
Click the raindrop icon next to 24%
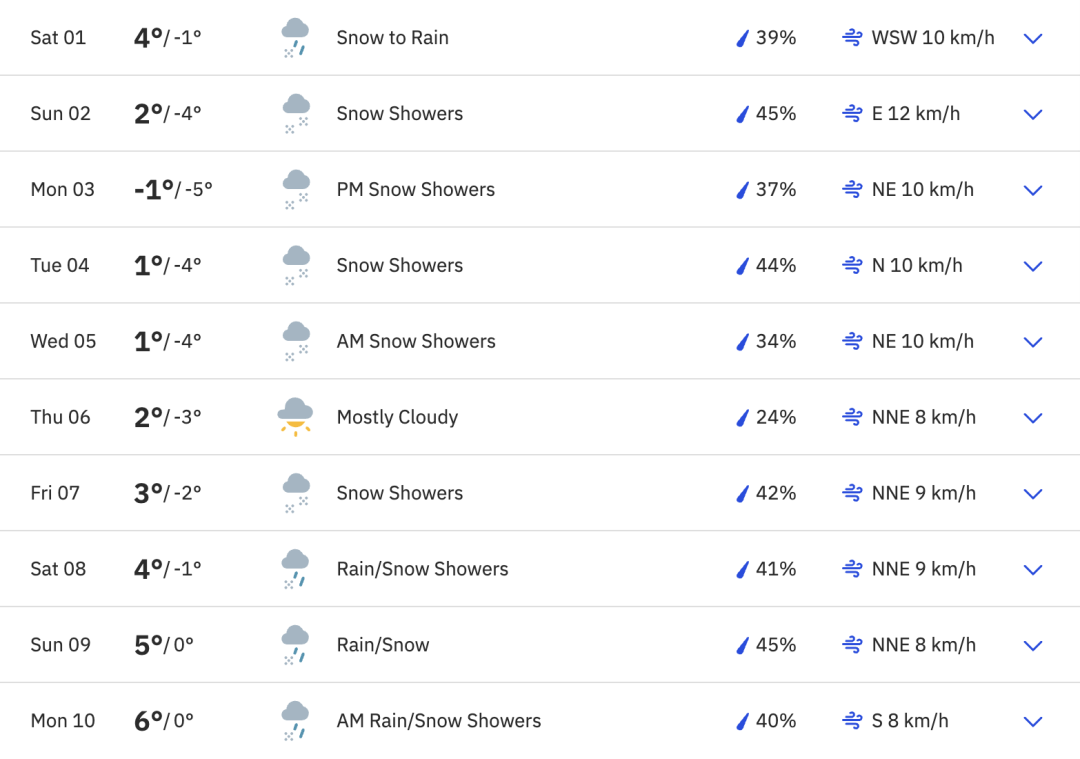742,418
